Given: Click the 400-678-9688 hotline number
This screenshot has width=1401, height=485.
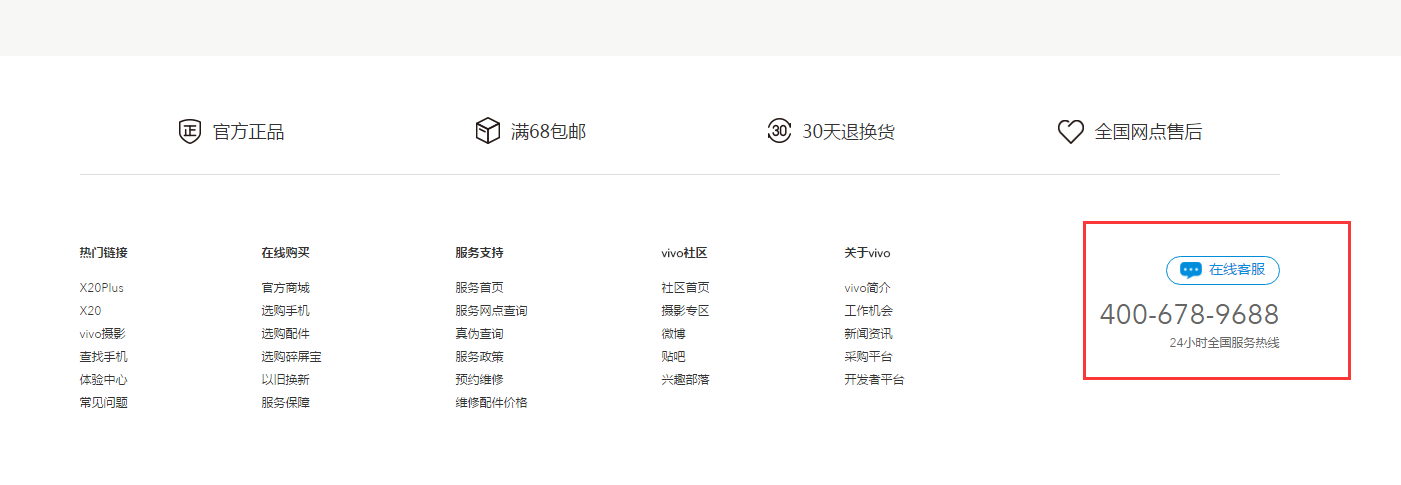Looking at the screenshot, I should [1189, 314].
